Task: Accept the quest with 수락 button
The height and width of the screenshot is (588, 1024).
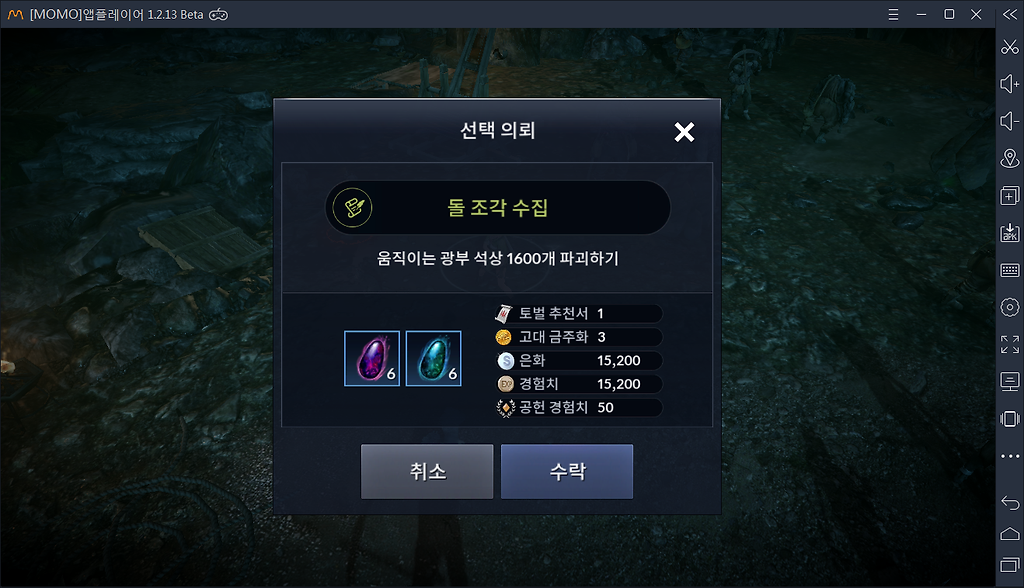Action: [567, 472]
